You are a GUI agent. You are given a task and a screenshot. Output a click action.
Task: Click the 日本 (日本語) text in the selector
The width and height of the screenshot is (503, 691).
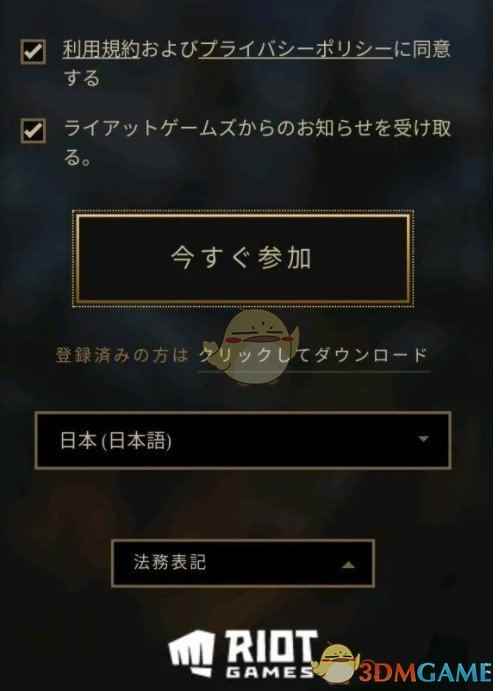tap(116, 440)
